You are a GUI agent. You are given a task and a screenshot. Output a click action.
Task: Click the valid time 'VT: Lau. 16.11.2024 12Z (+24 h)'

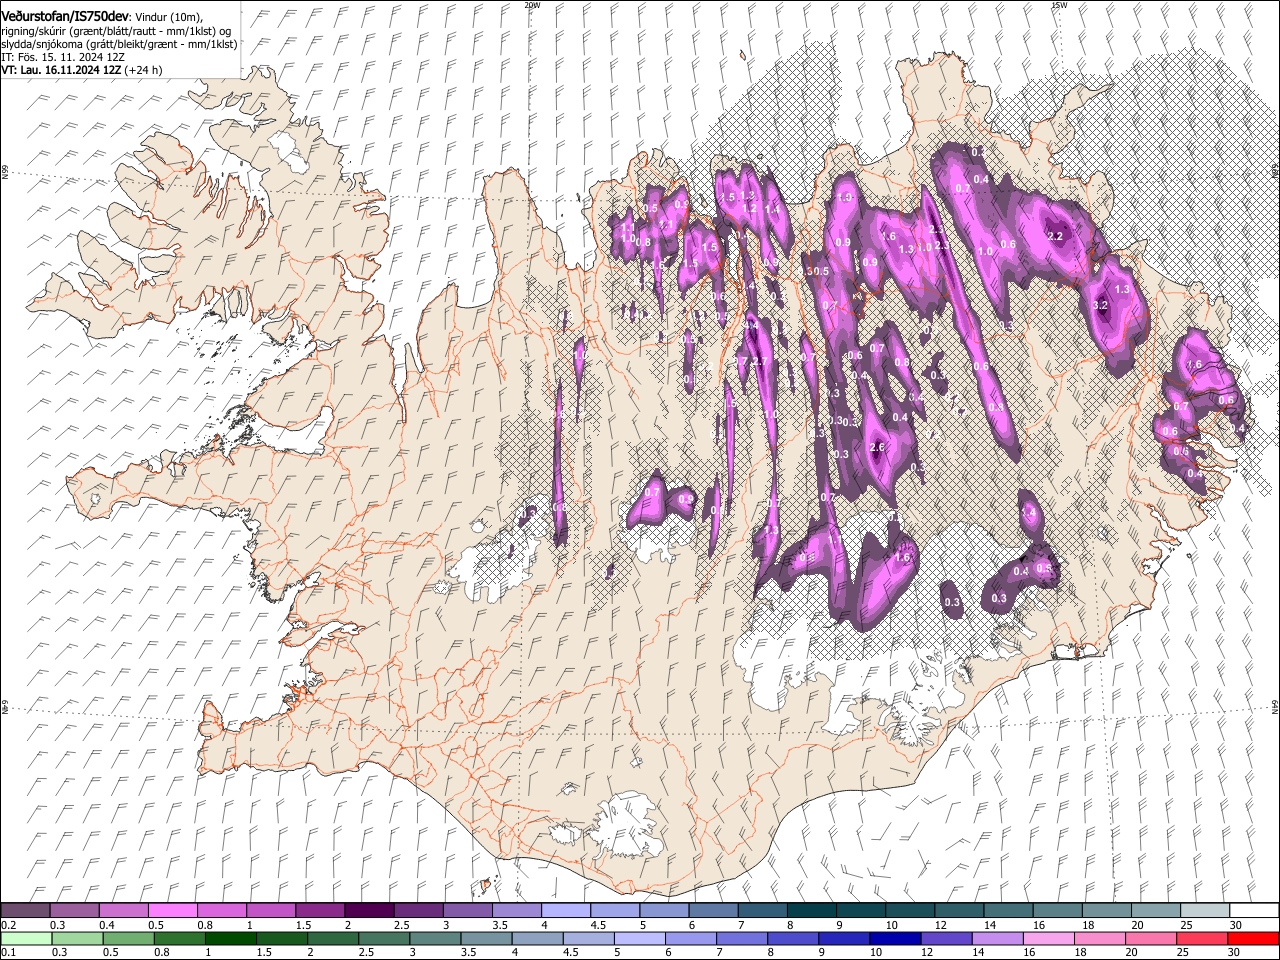coord(81,70)
